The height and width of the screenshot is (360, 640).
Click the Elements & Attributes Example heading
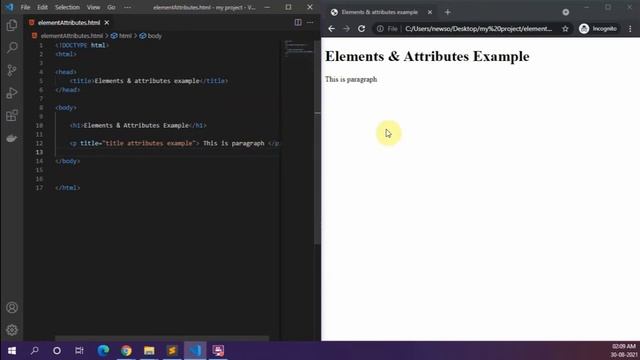coord(427,56)
